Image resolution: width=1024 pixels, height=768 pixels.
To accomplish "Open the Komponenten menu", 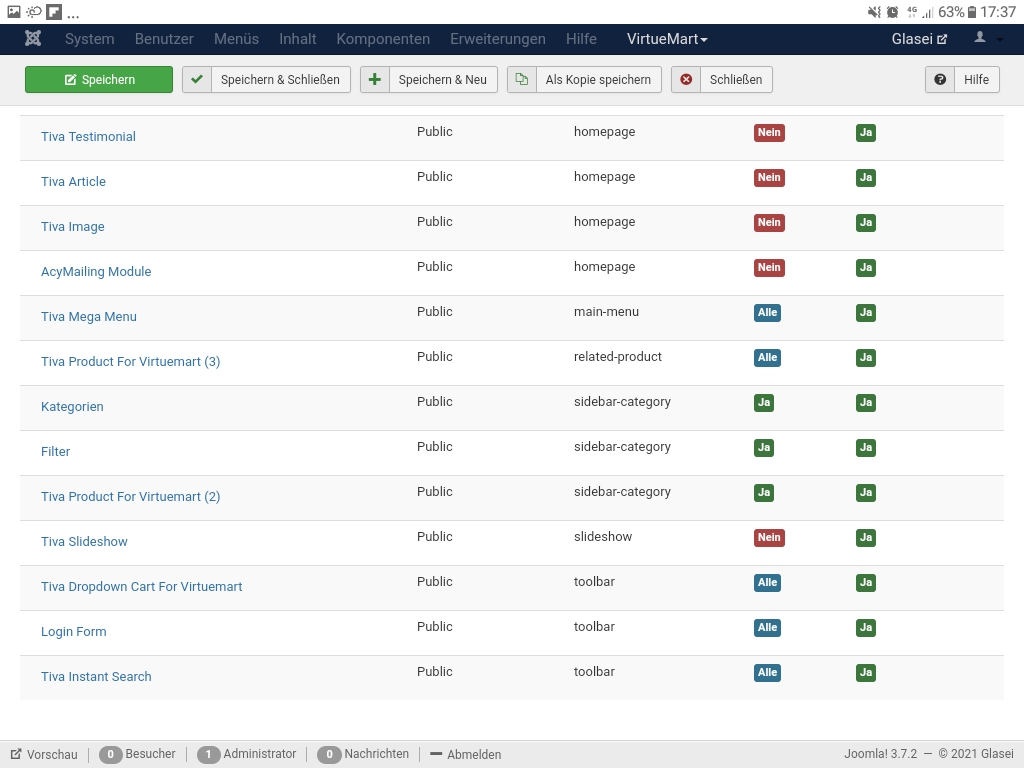I will pos(383,39).
